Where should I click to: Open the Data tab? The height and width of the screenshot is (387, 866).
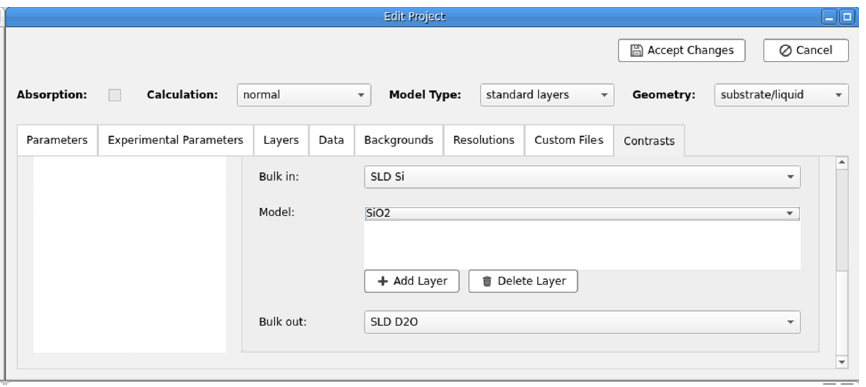(331, 140)
